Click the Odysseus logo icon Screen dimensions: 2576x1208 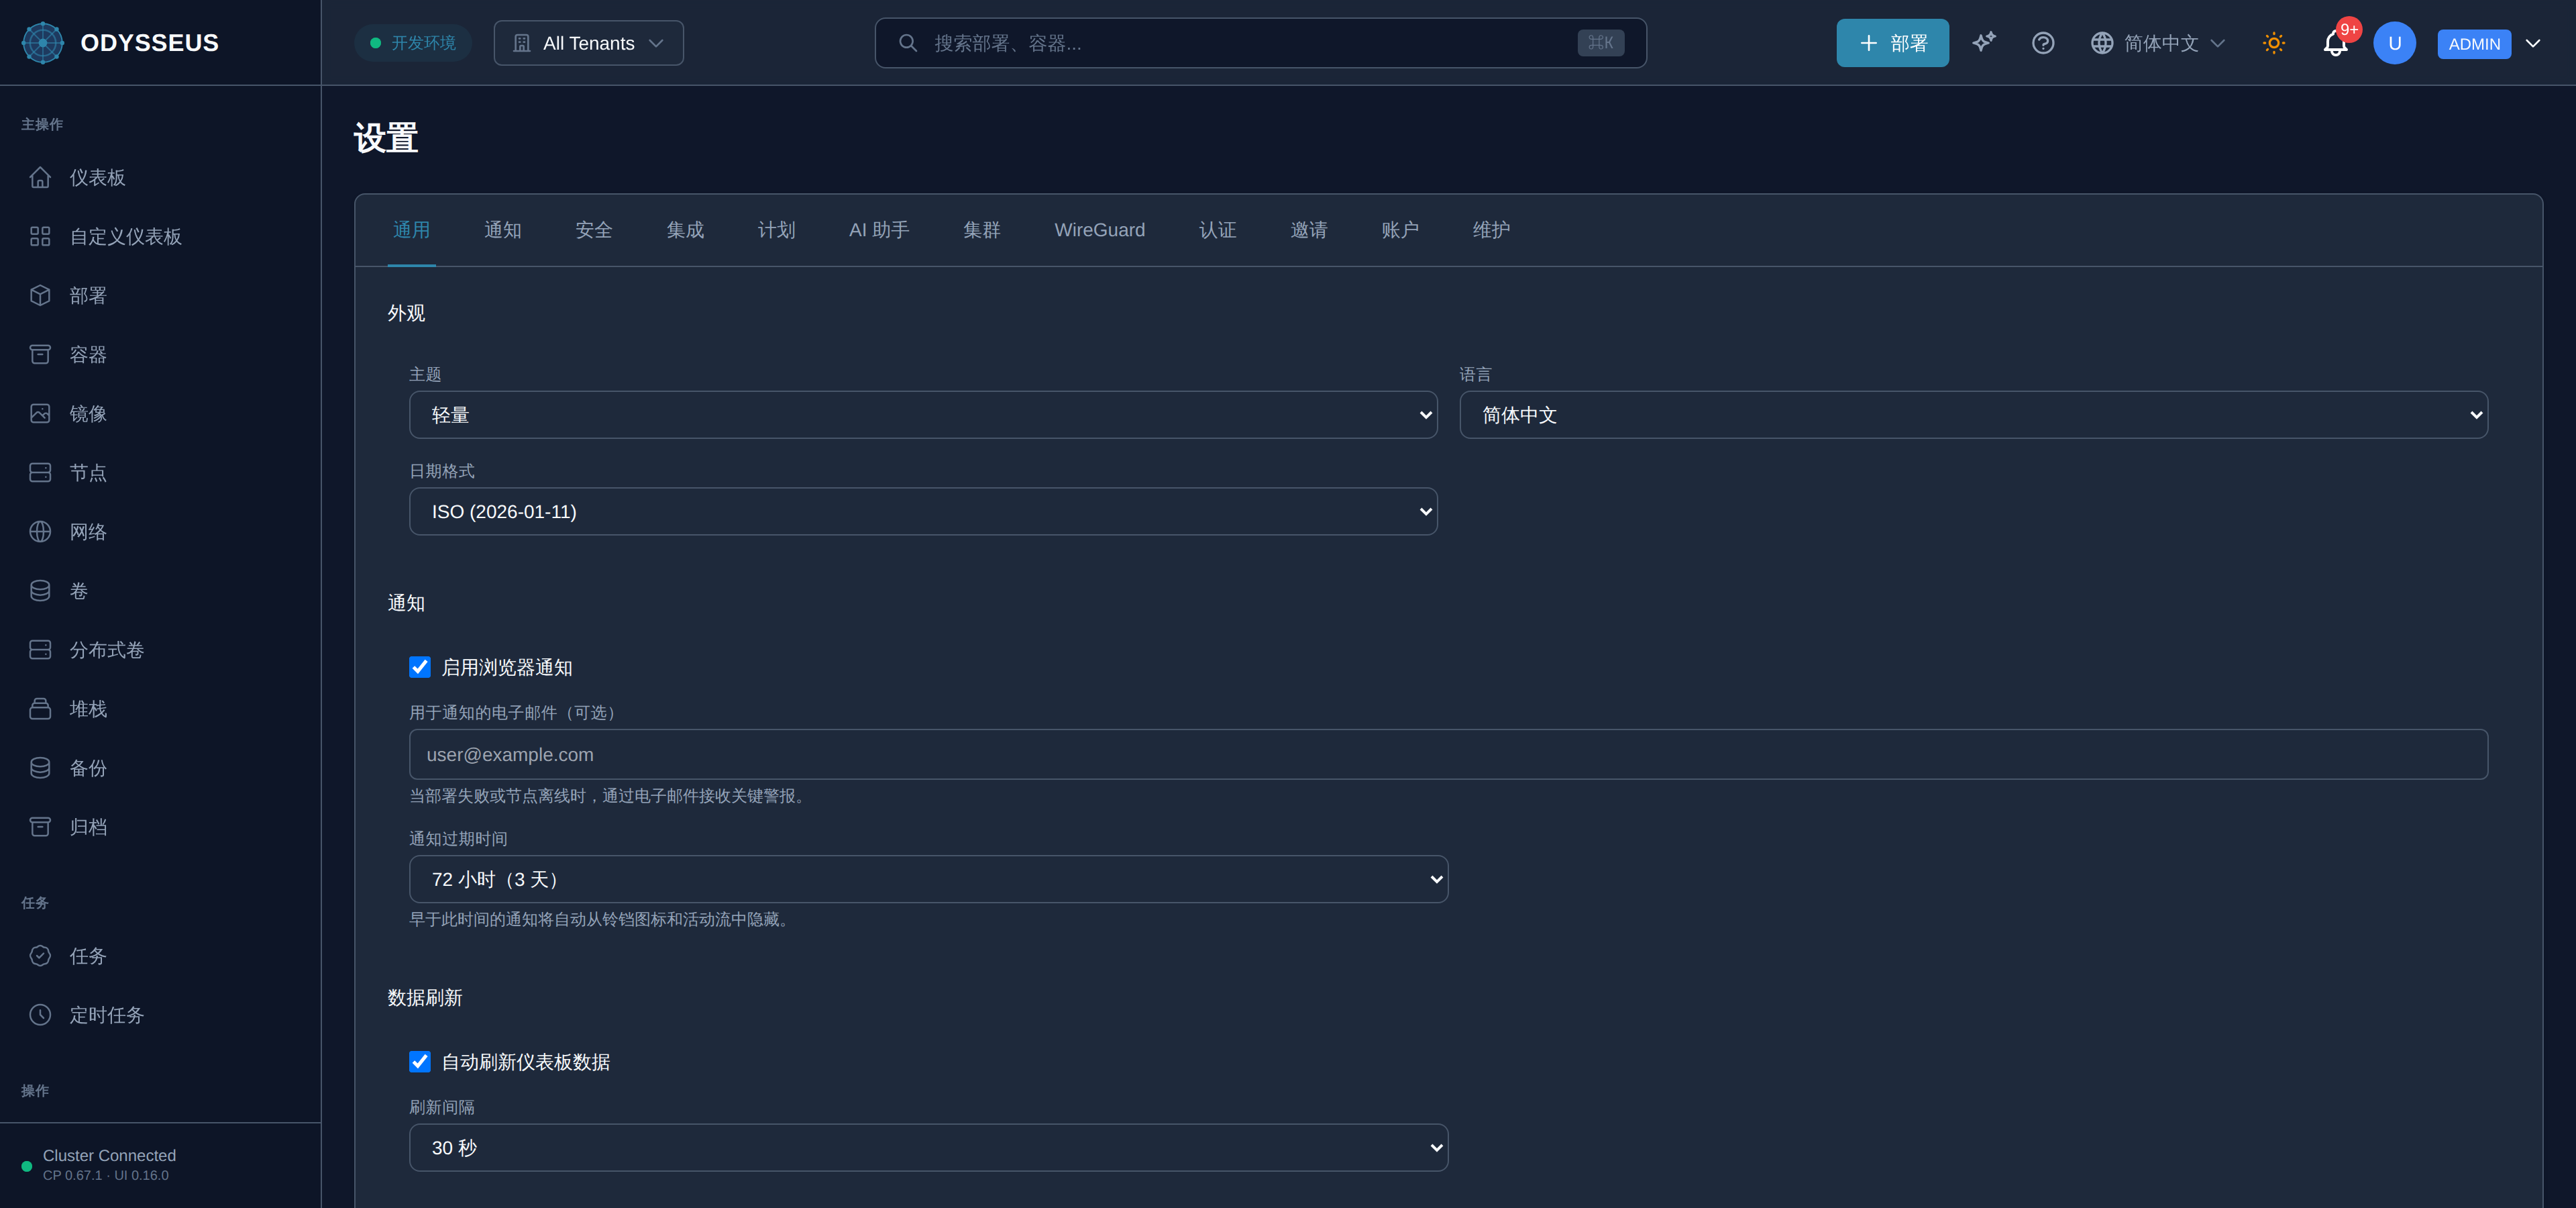click(x=43, y=43)
